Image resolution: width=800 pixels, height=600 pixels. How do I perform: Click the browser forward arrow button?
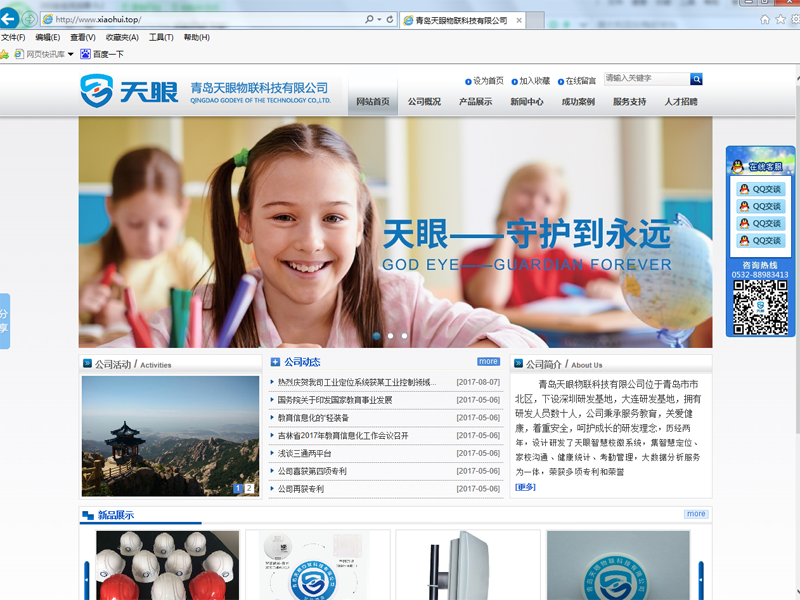[x=29, y=19]
